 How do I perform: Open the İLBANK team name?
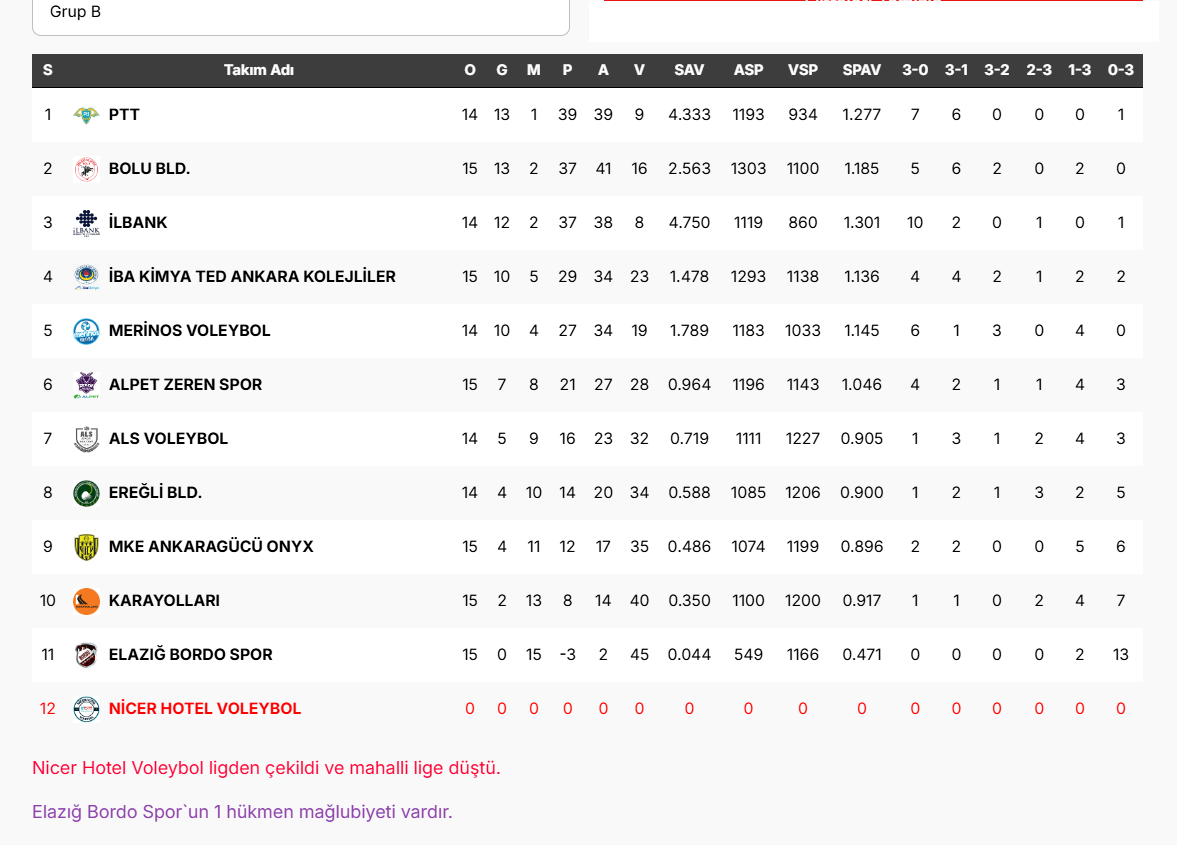point(138,223)
